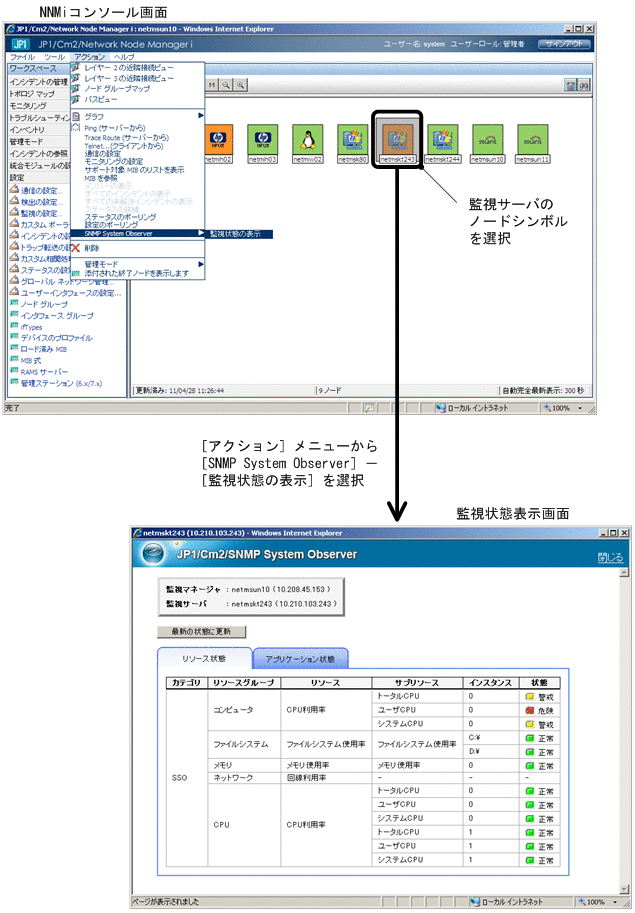The width and height of the screenshot is (635, 913).
Task: Expand the グラフ submenu arrow
Action: [200, 116]
